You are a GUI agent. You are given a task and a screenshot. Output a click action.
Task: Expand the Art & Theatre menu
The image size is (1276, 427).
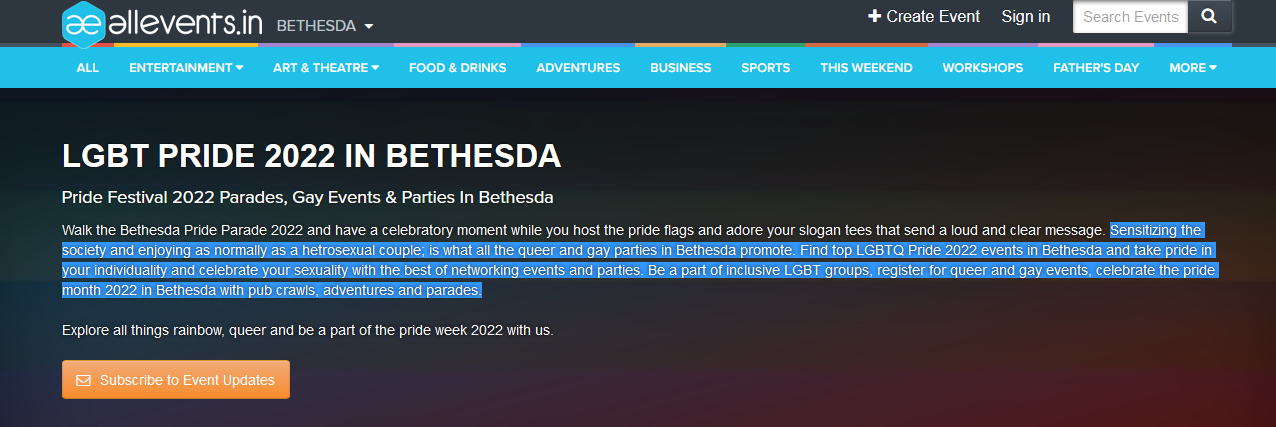coord(325,68)
